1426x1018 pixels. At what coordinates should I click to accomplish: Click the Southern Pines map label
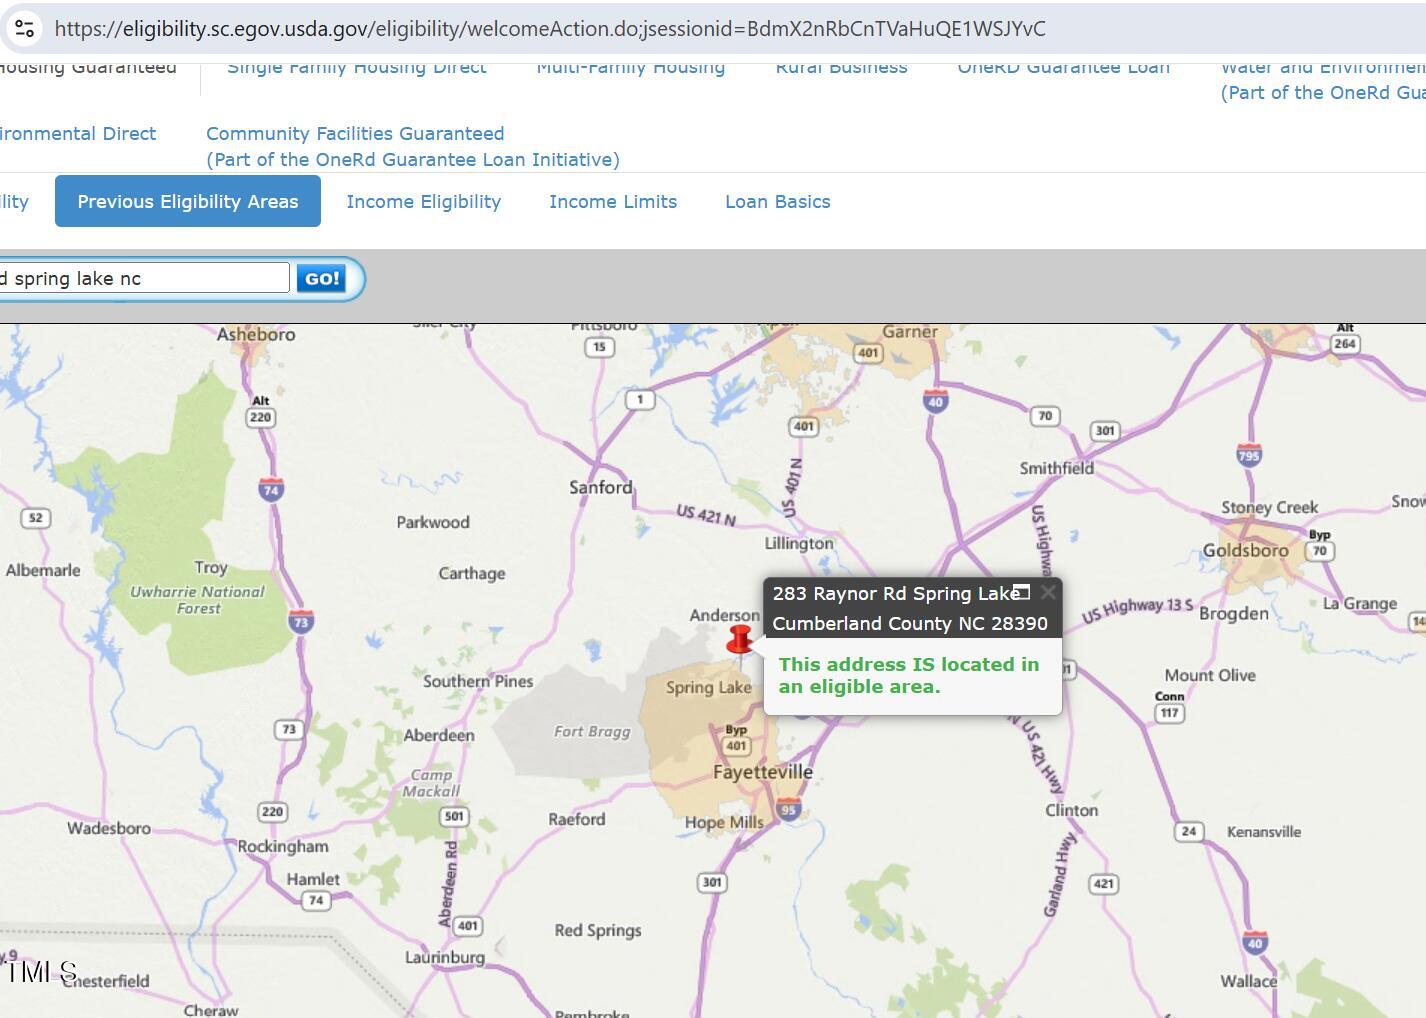click(478, 681)
